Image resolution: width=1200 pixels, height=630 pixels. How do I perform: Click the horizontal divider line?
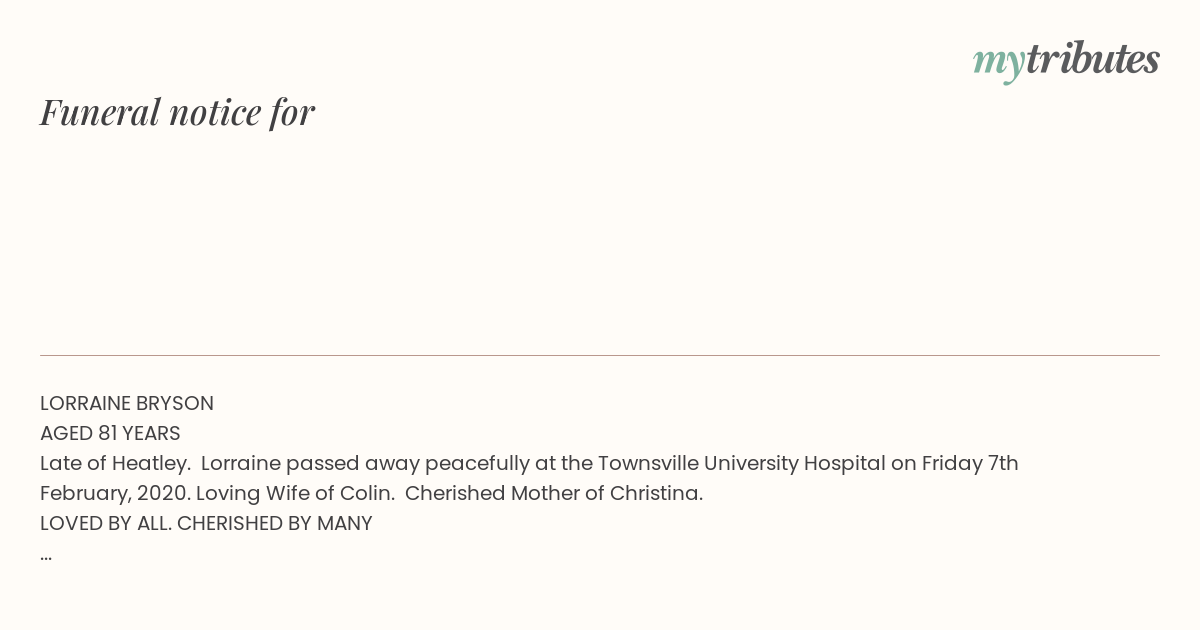pyautogui.click(x=600, y=355)
